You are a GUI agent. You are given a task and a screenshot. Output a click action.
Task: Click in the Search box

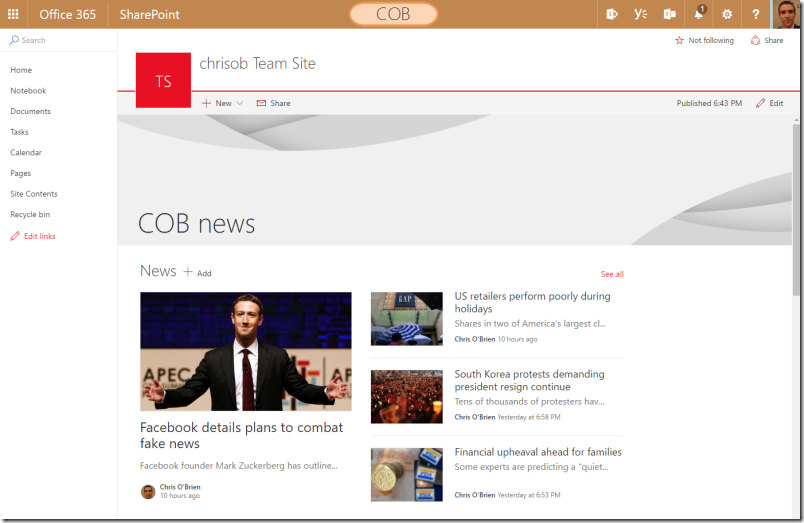coord(59,40)
